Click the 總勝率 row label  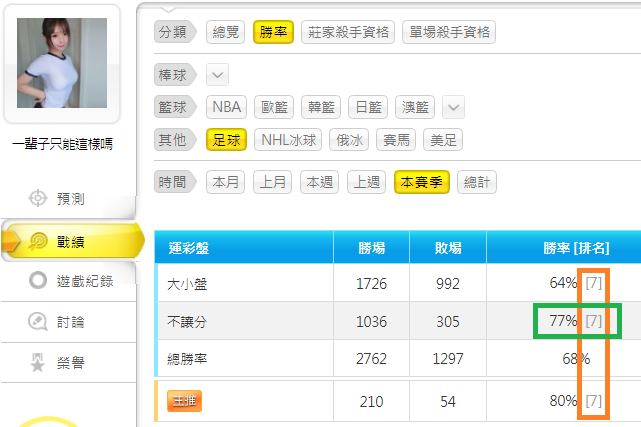tap(187, 359)
